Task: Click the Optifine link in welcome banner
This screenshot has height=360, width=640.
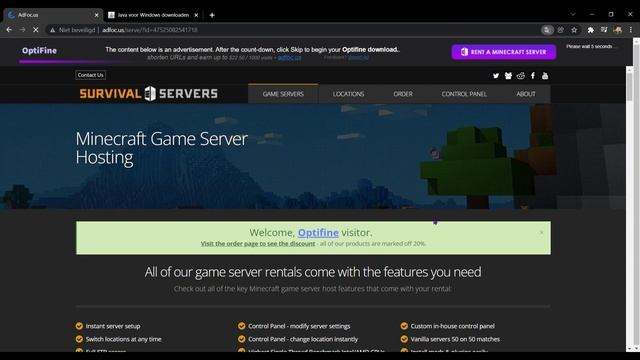Action: coord(318,233)
